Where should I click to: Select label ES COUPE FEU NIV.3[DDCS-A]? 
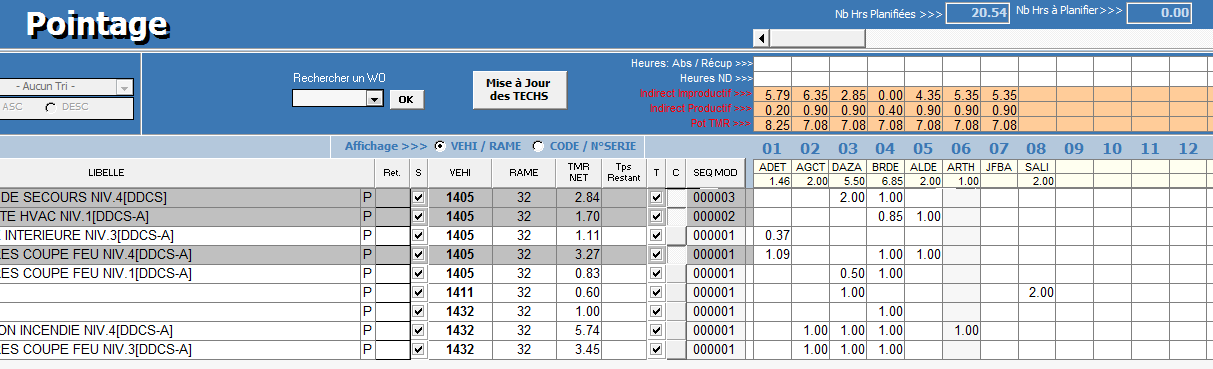pyautogui.click(x=95, y=350)
